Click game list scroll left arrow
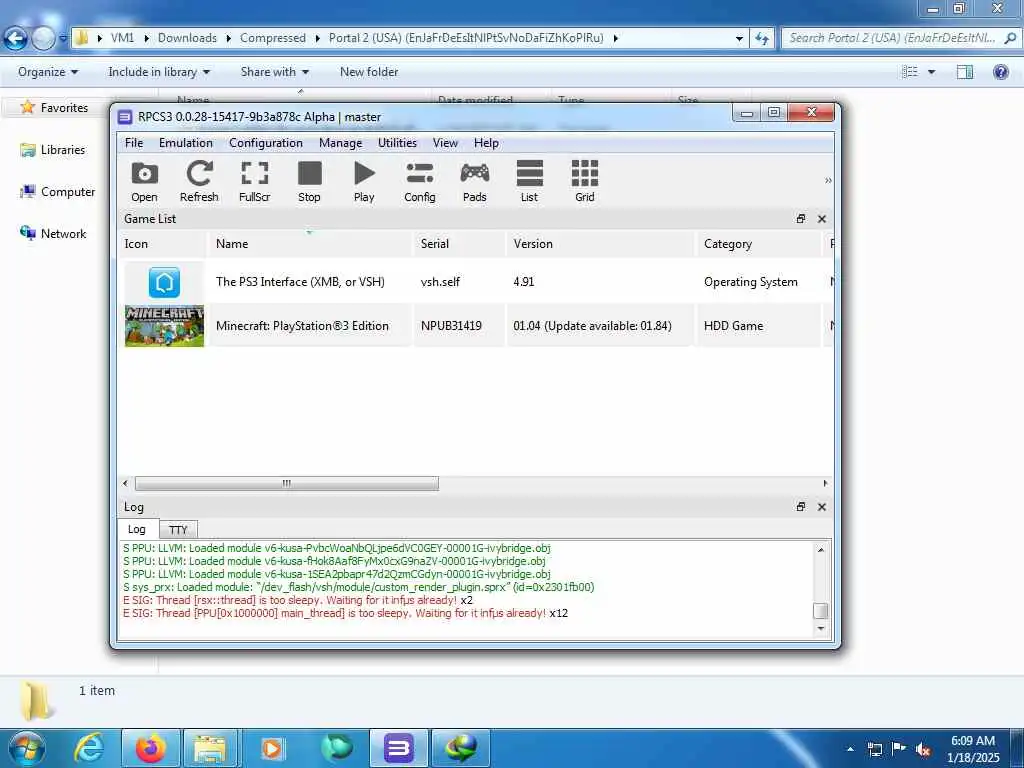 [125, 483]
